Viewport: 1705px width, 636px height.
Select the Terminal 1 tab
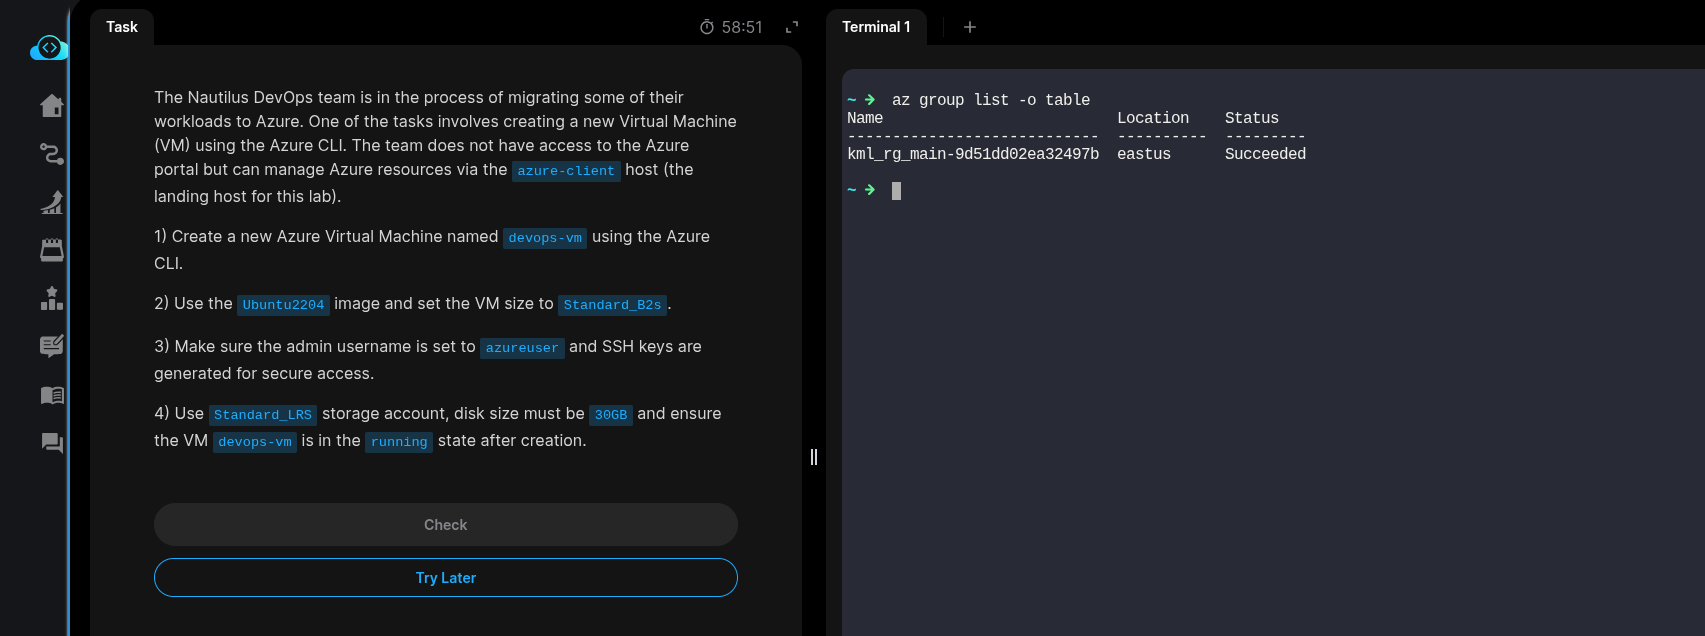pyautogui.click(x=876, y=27)
